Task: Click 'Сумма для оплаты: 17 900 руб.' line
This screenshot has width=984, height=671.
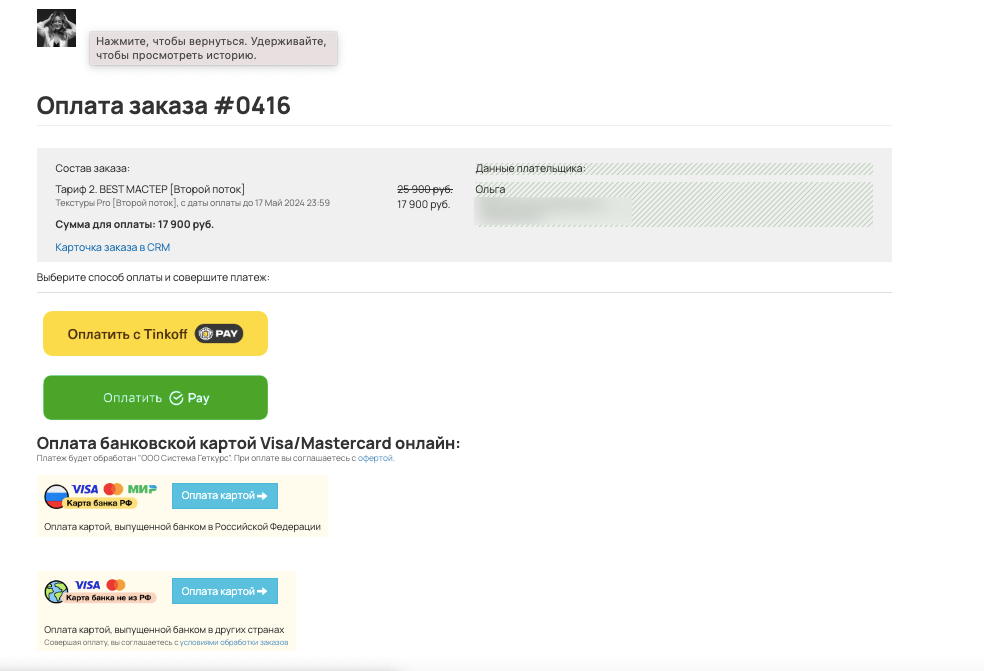Action: [x=134, y=224]
